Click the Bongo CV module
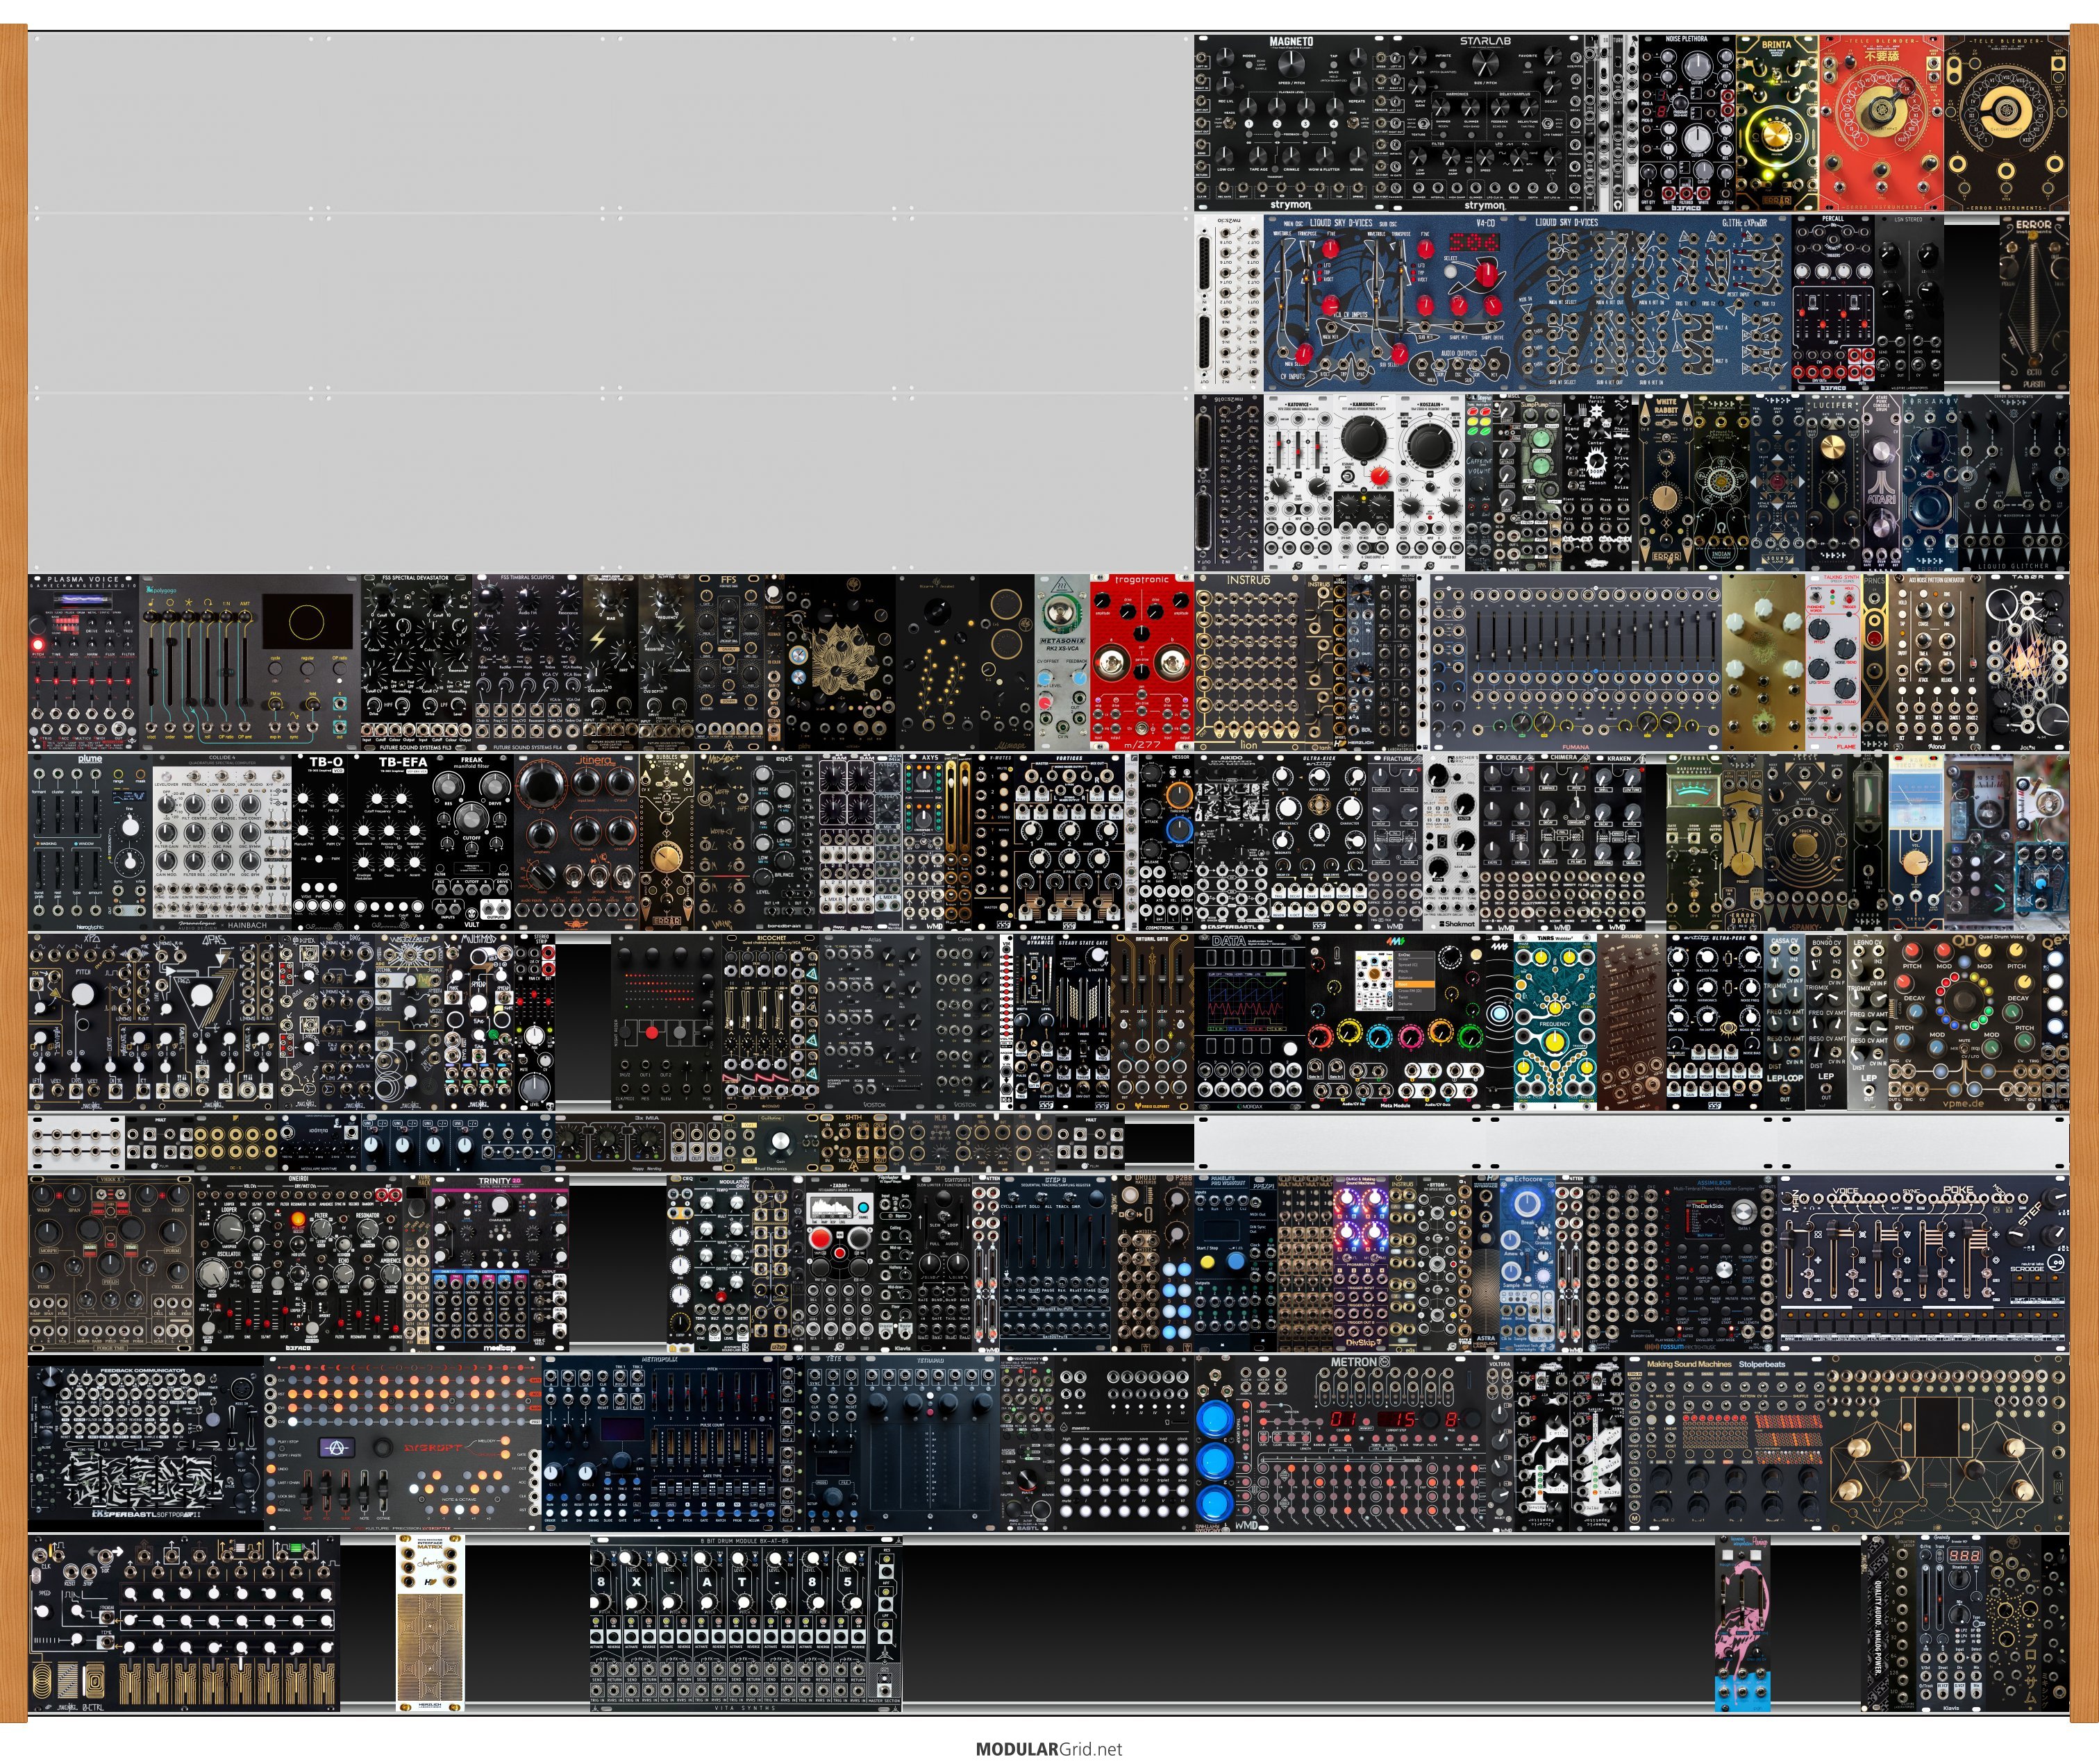This screenshot has width=2099, height=1764. pos(1826,1022)
